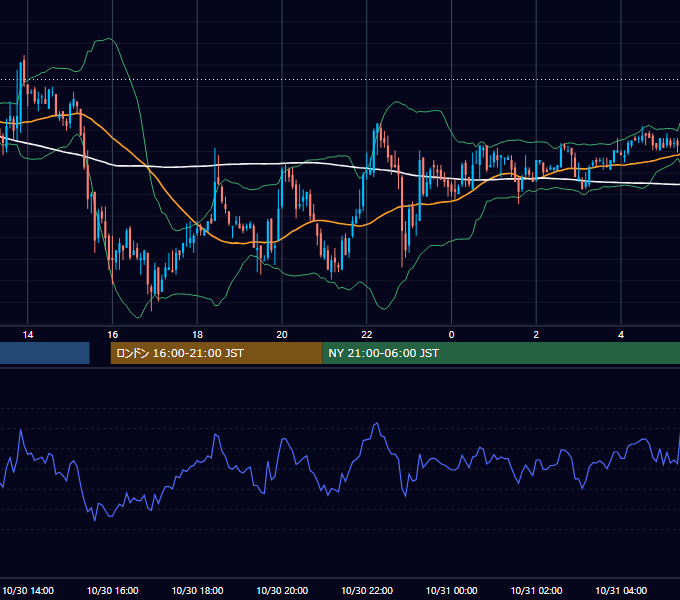Click the 0 hour axis label
Viewport: 680px width, 600px height.
[x=451, y=335]
